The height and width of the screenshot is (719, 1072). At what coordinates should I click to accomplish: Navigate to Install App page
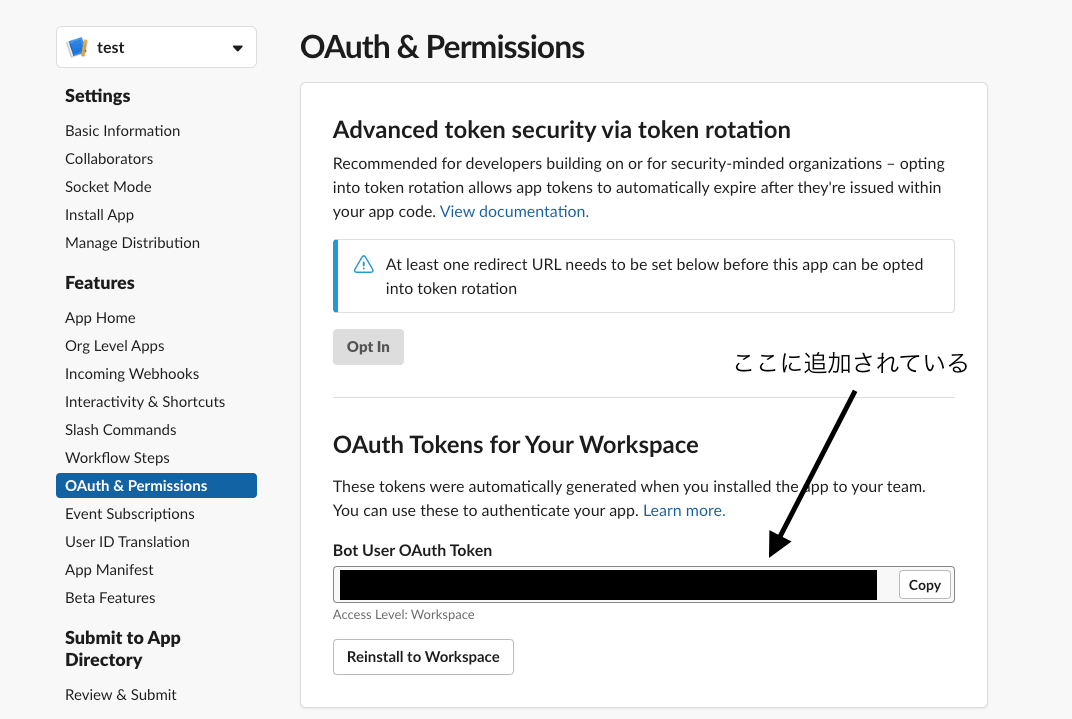coord(99,214)
